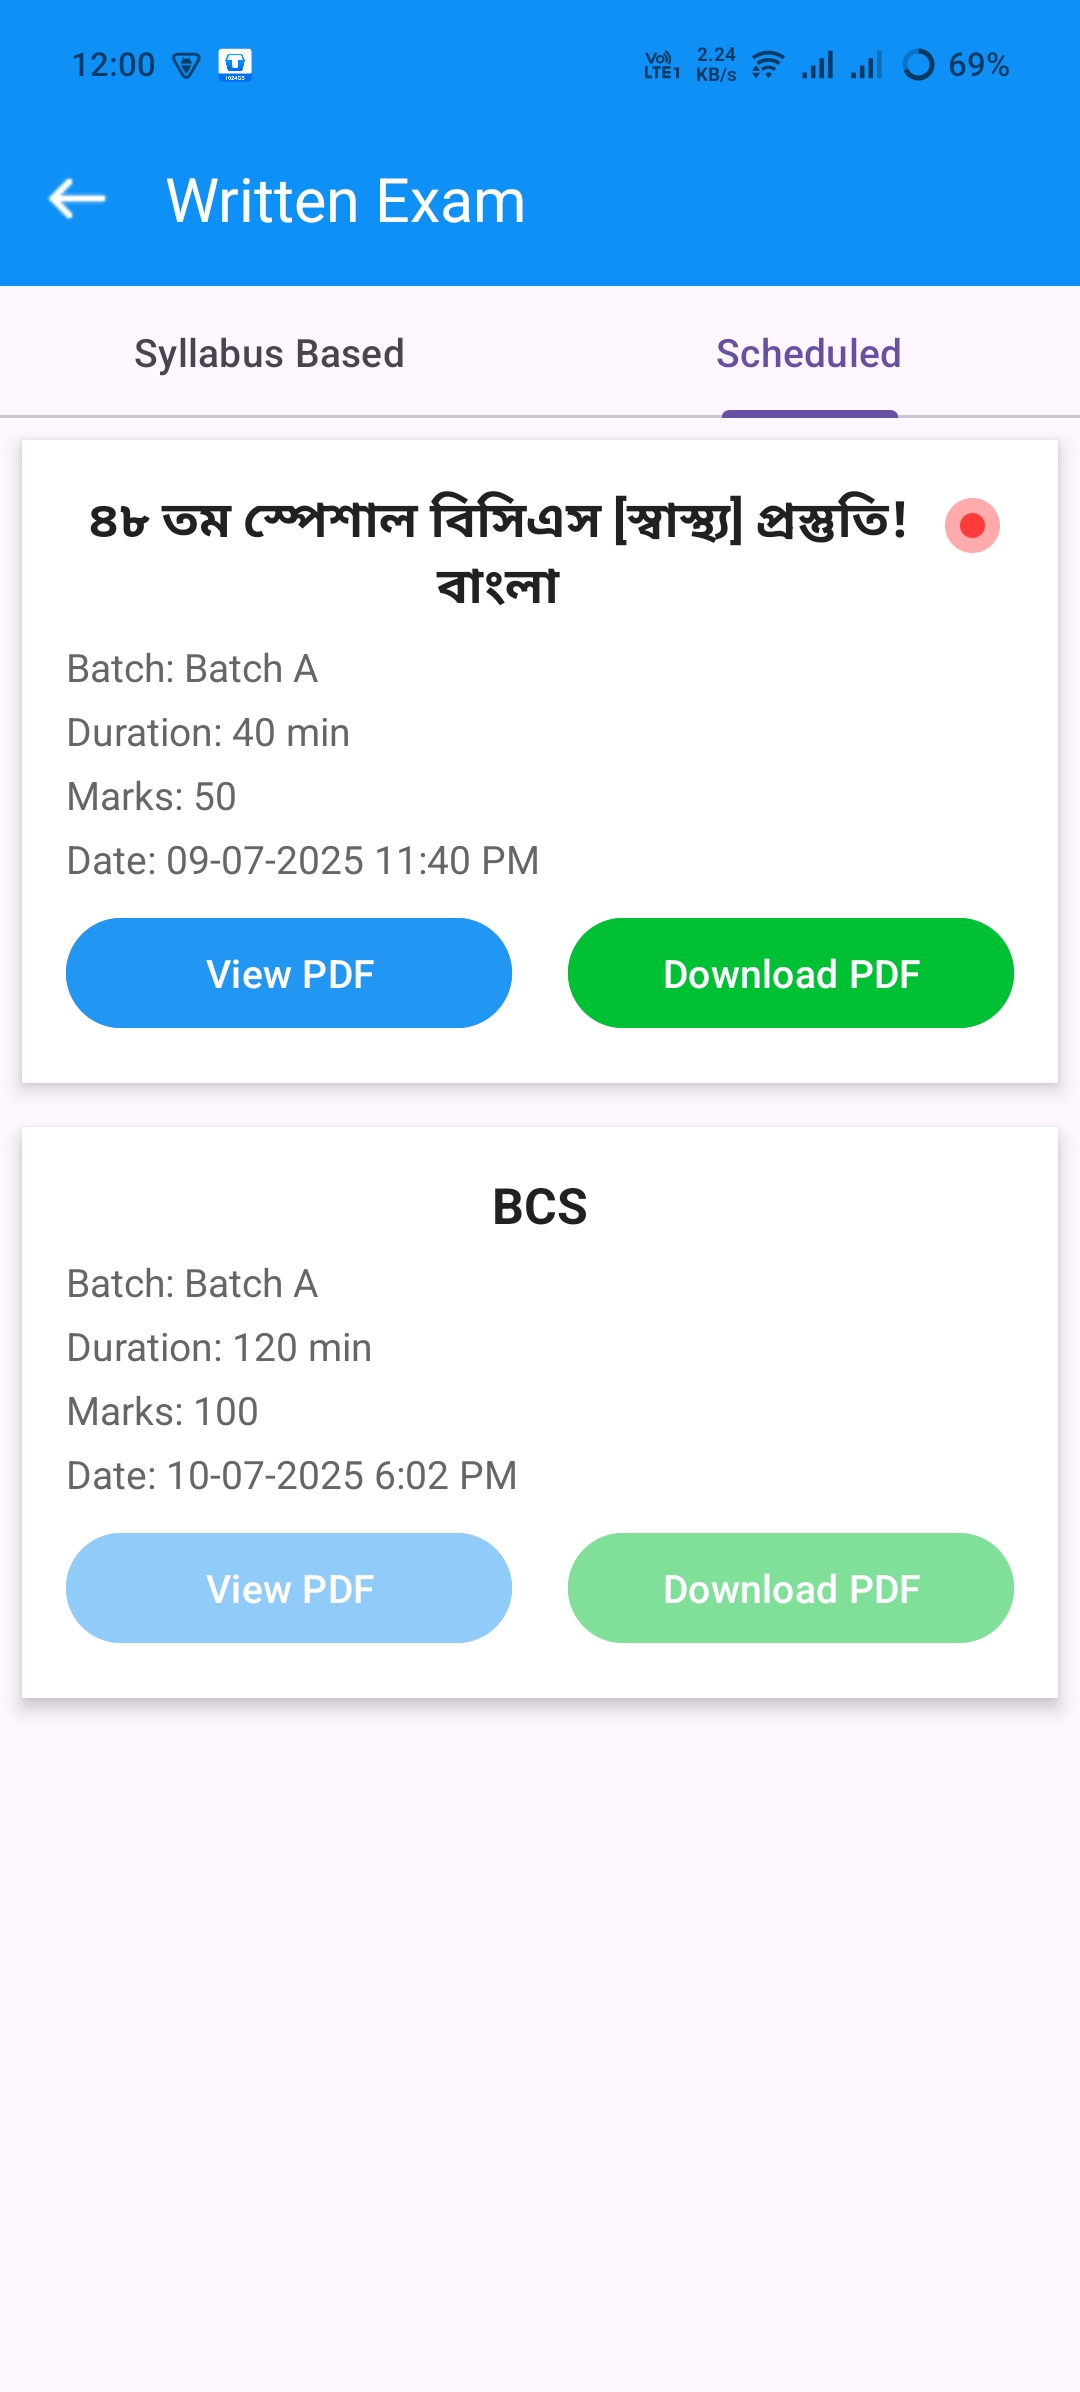This screenshot has height=2392, width=1080.
Task: View PDF for the BCS exam
Action: [289, 1588]
